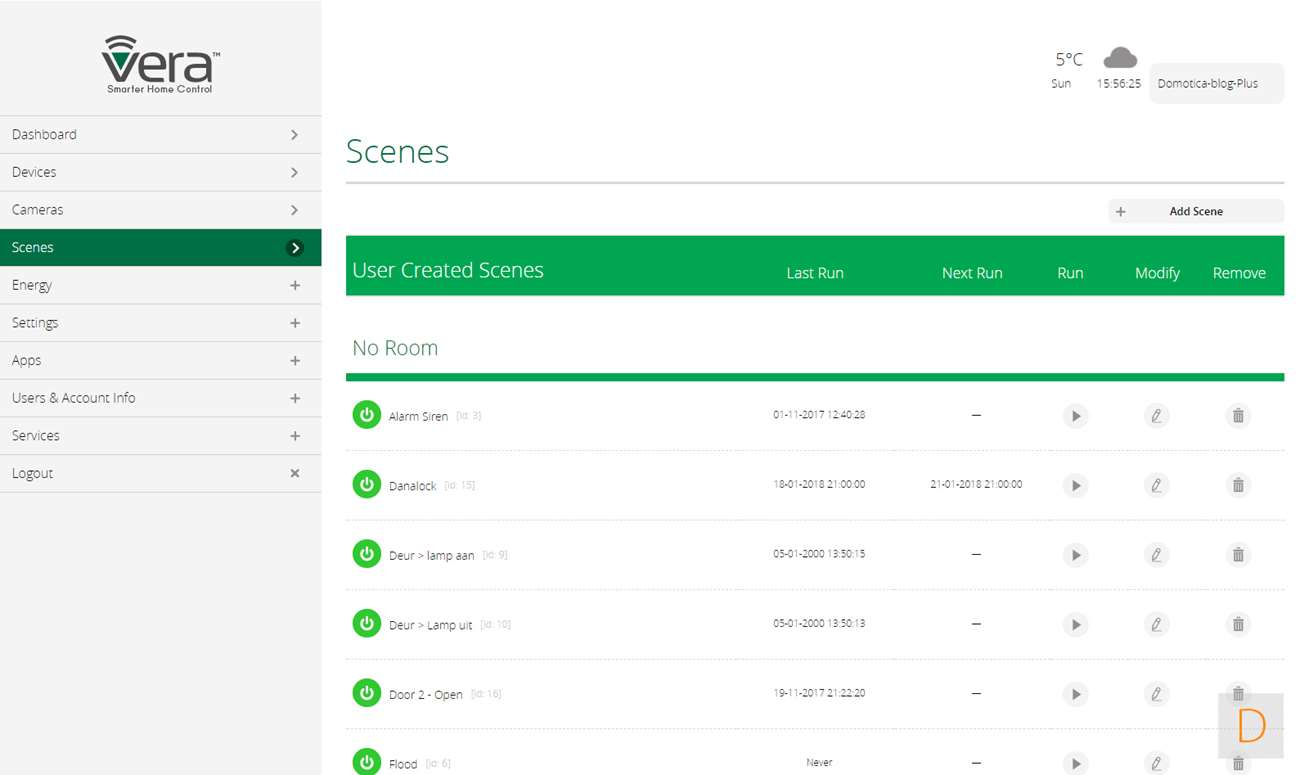The width and height of the screenshot is (1300, 775).
Task: Click the Add Scene button
Action: [1195, 211]
